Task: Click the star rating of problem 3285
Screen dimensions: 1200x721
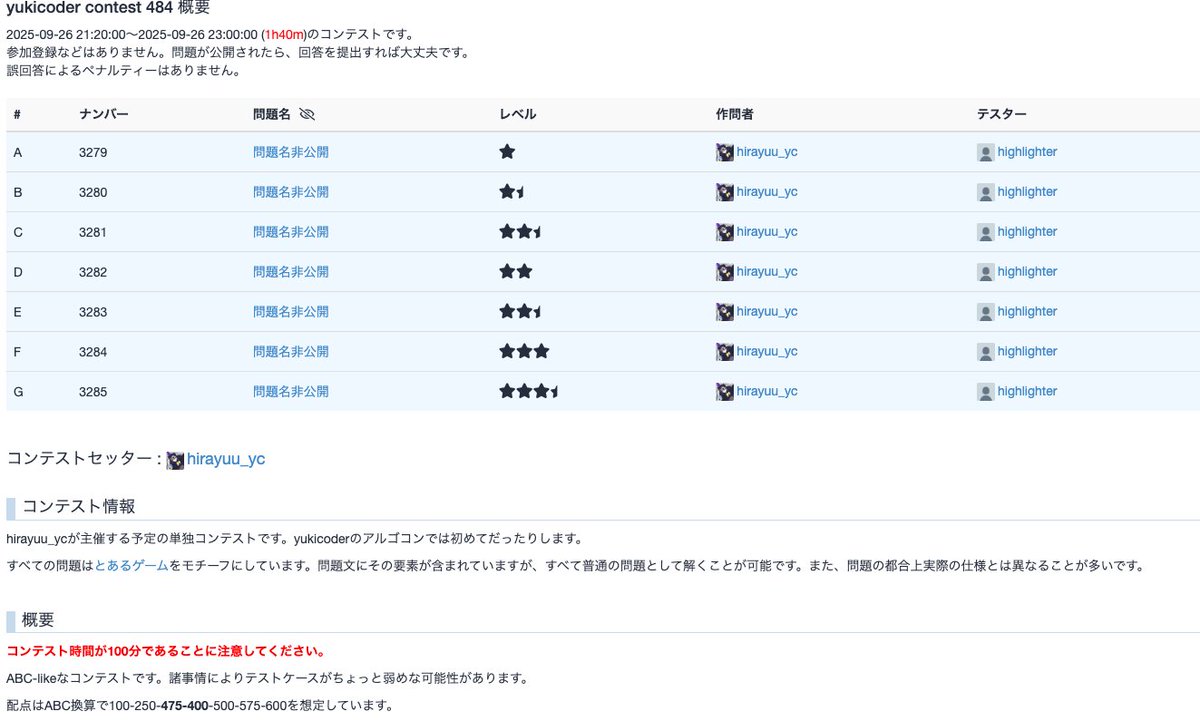Action: [529, 392]
